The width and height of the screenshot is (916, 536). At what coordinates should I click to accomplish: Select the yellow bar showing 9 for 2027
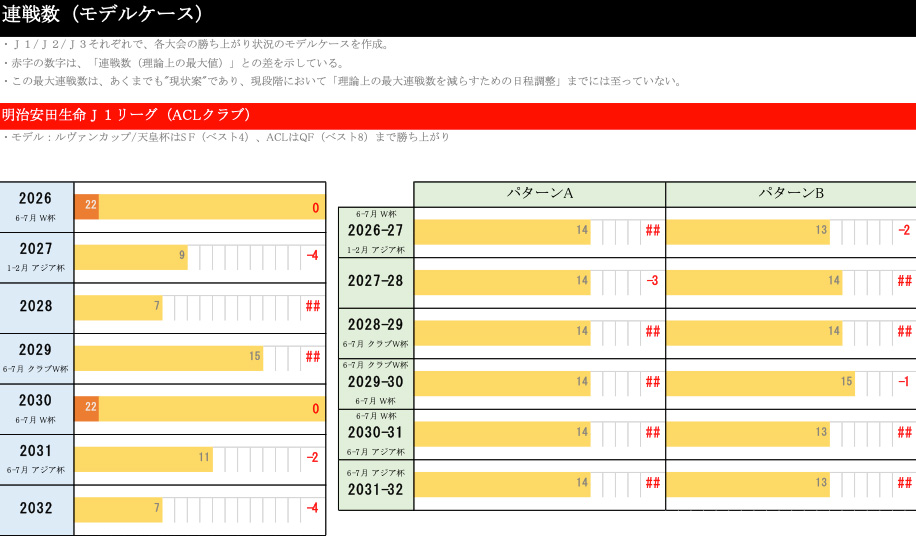pos(130,257)
